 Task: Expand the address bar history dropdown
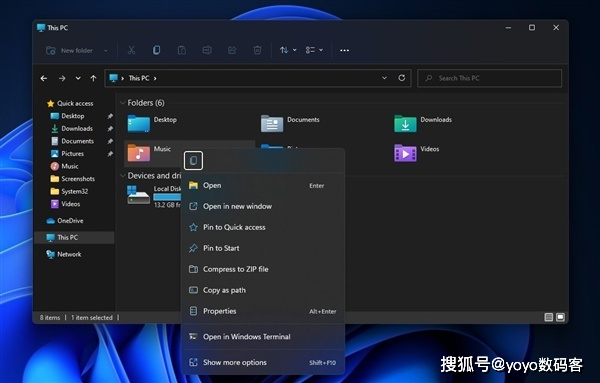[384, 78]
